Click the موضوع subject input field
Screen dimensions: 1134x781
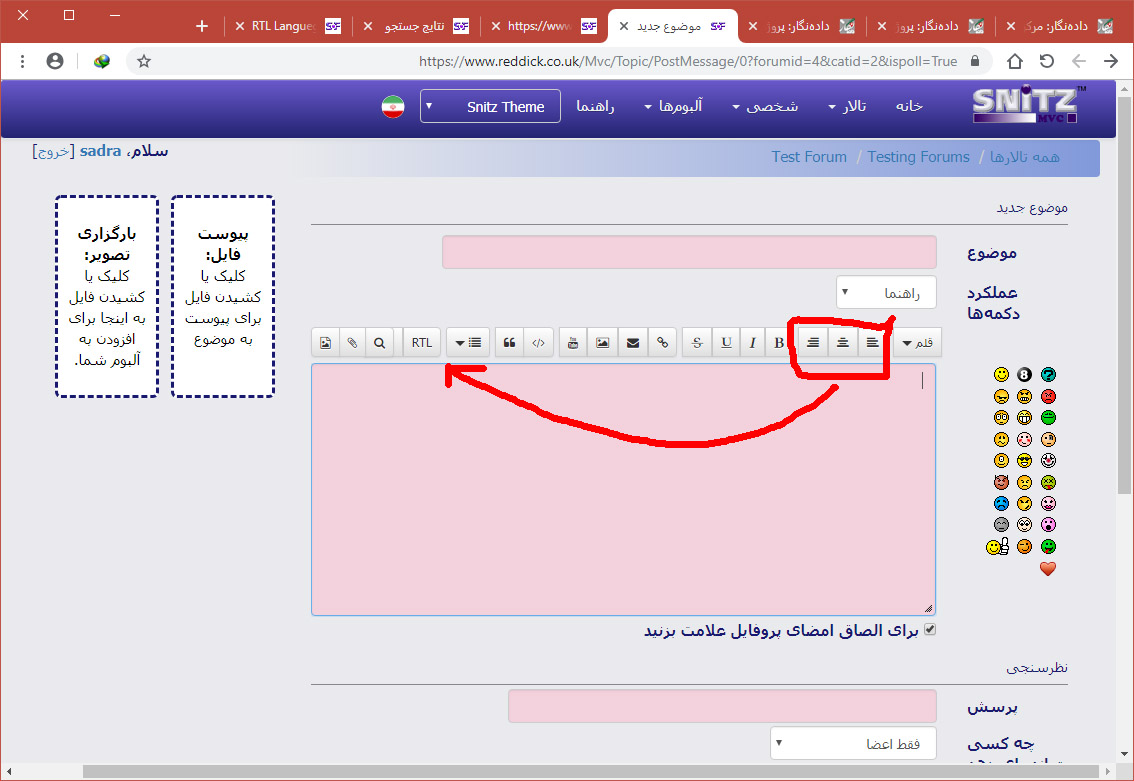[x=689, y=253]
